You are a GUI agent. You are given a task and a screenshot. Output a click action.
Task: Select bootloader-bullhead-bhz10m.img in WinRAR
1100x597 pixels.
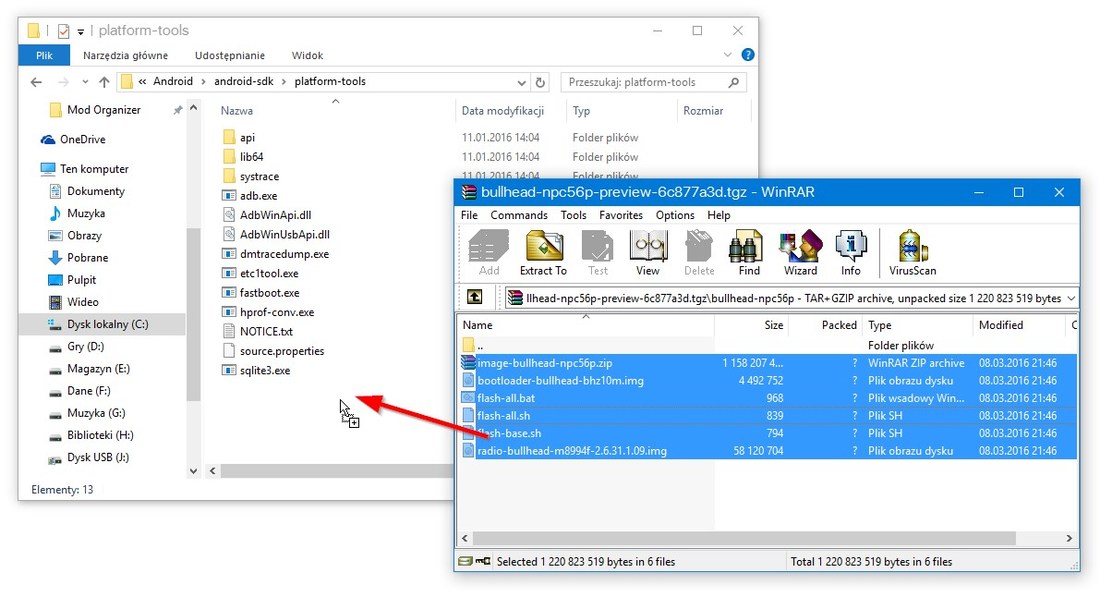click(560, 380)
